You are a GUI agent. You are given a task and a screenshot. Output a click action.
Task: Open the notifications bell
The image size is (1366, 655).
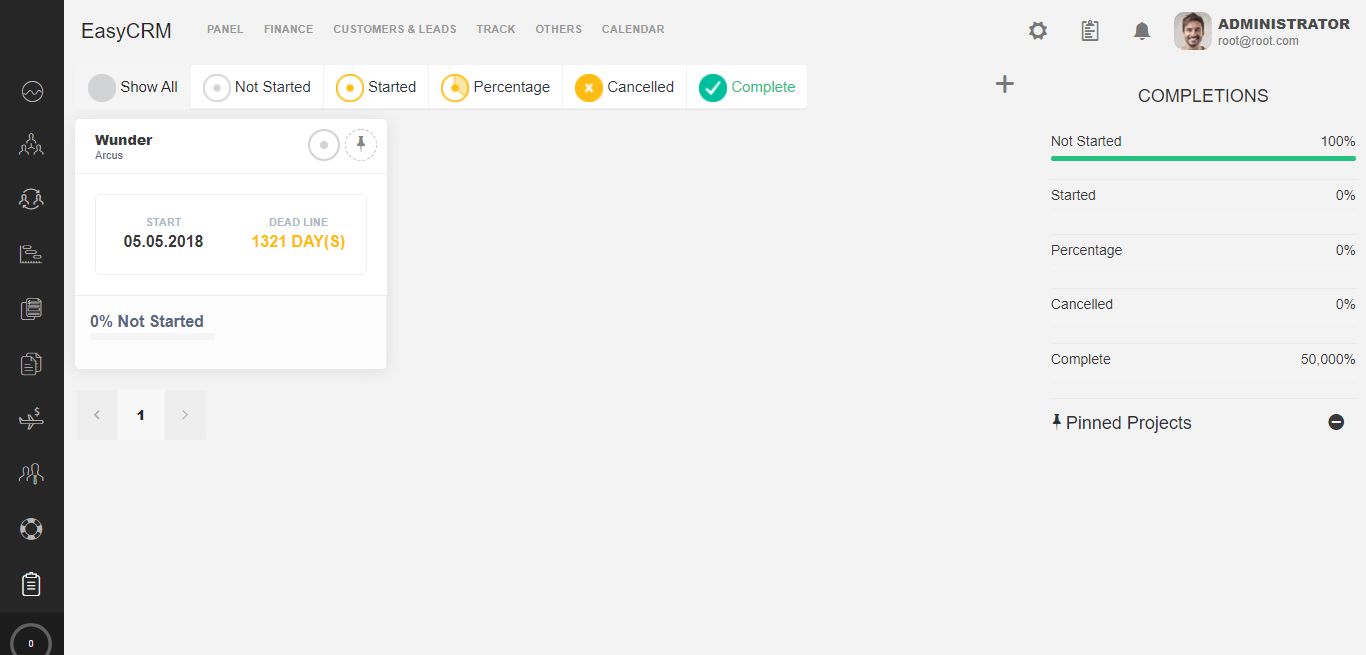coord(1142,31)
